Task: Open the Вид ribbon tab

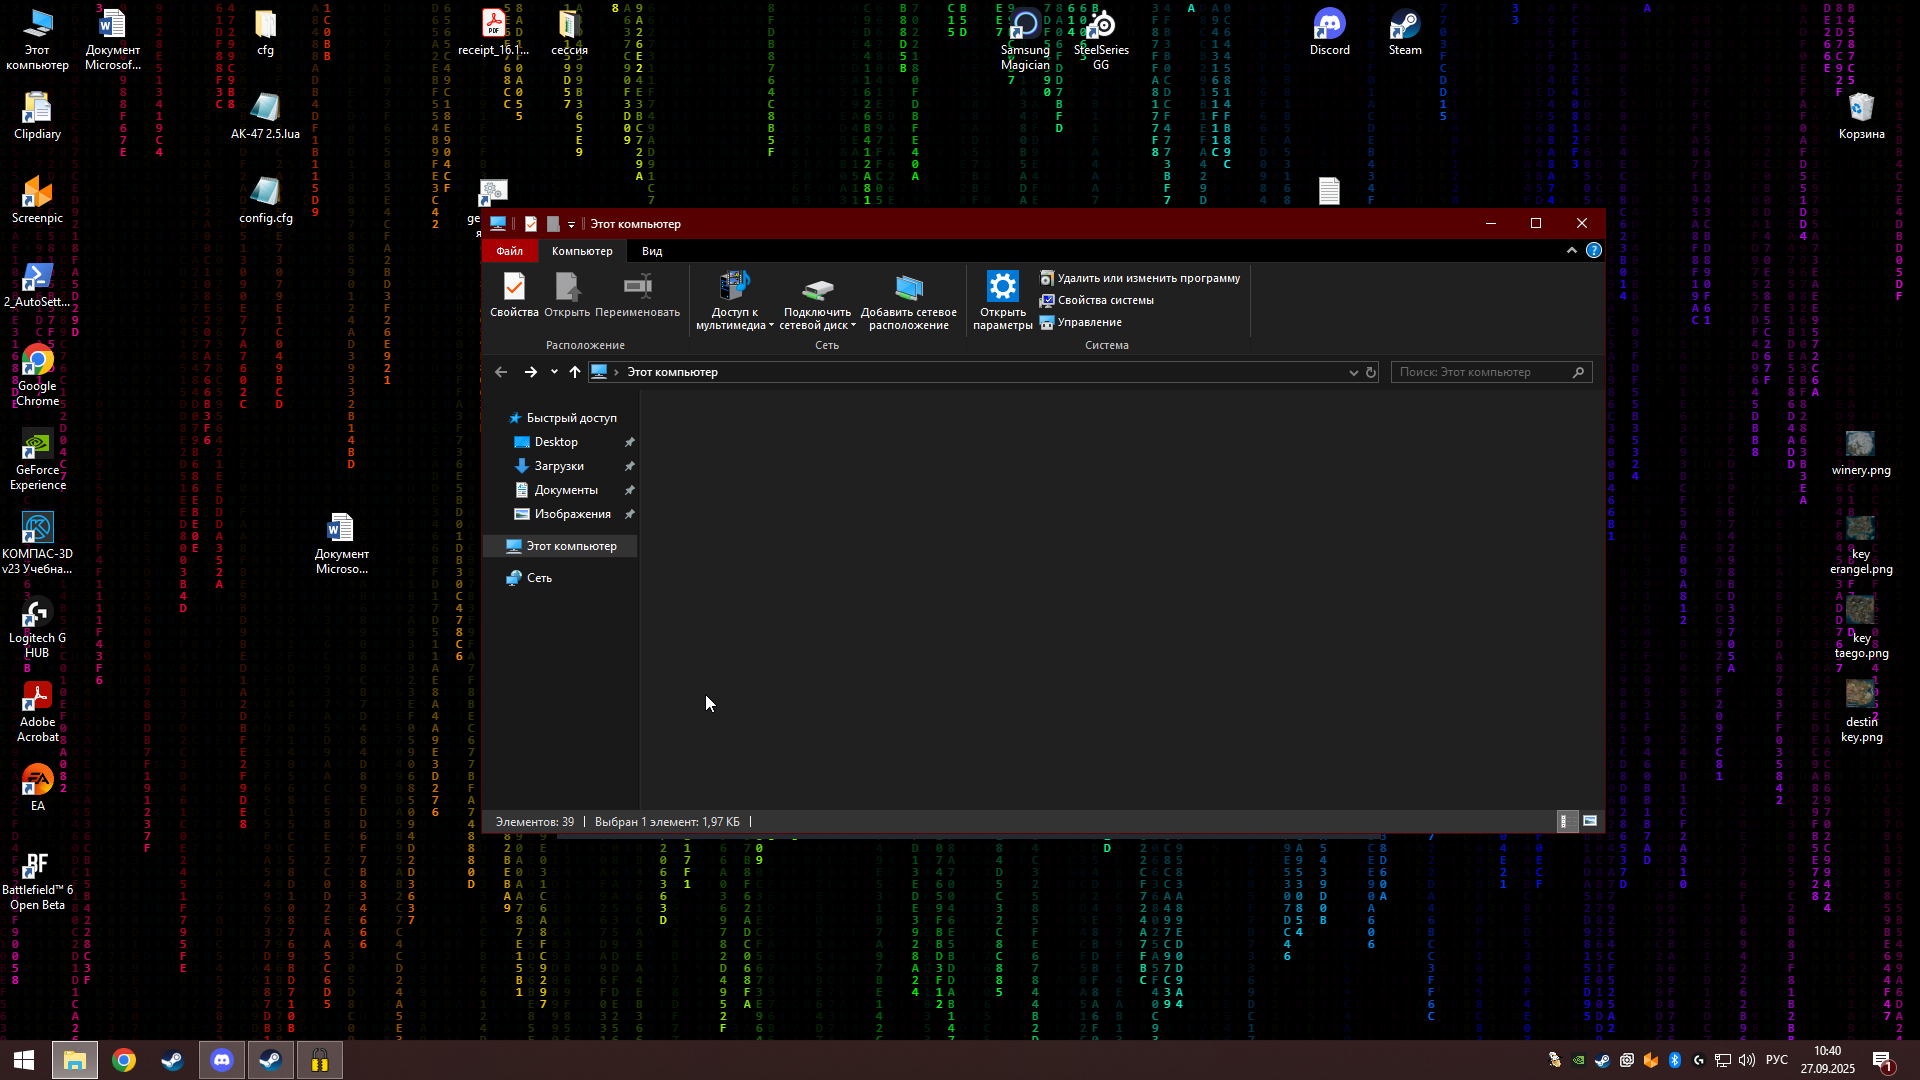Action: (x=652, y=251)
